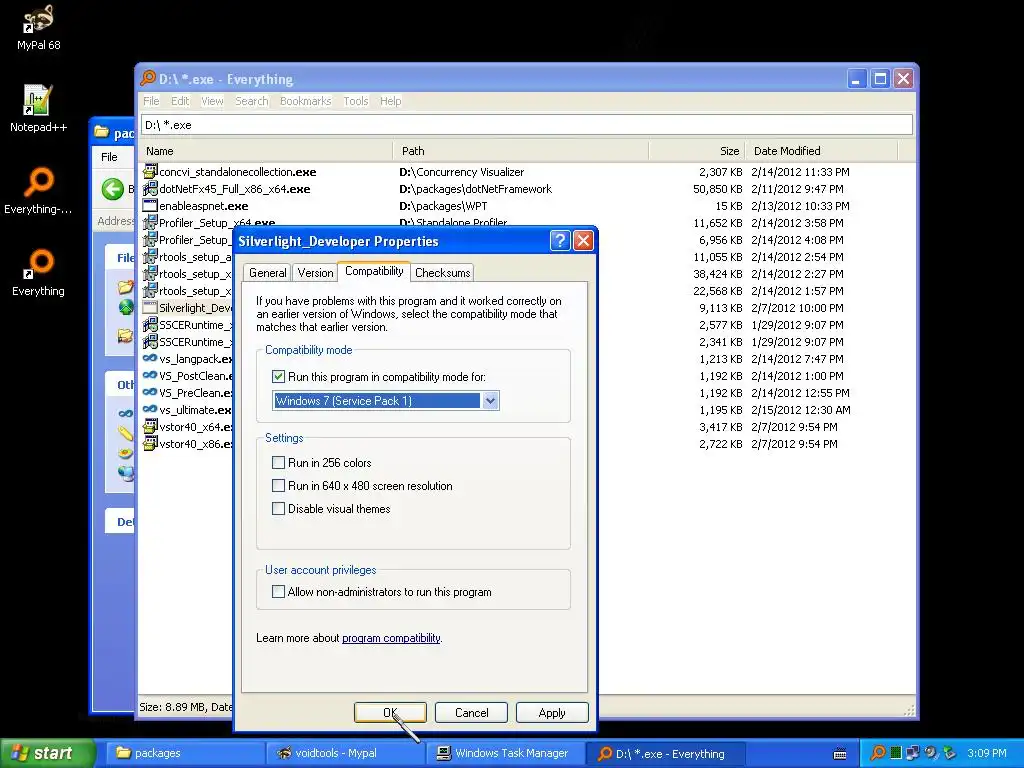Click the speaker volume tray icon
The width and height of the screenshot is (1024, 768).
pos(931,753)
